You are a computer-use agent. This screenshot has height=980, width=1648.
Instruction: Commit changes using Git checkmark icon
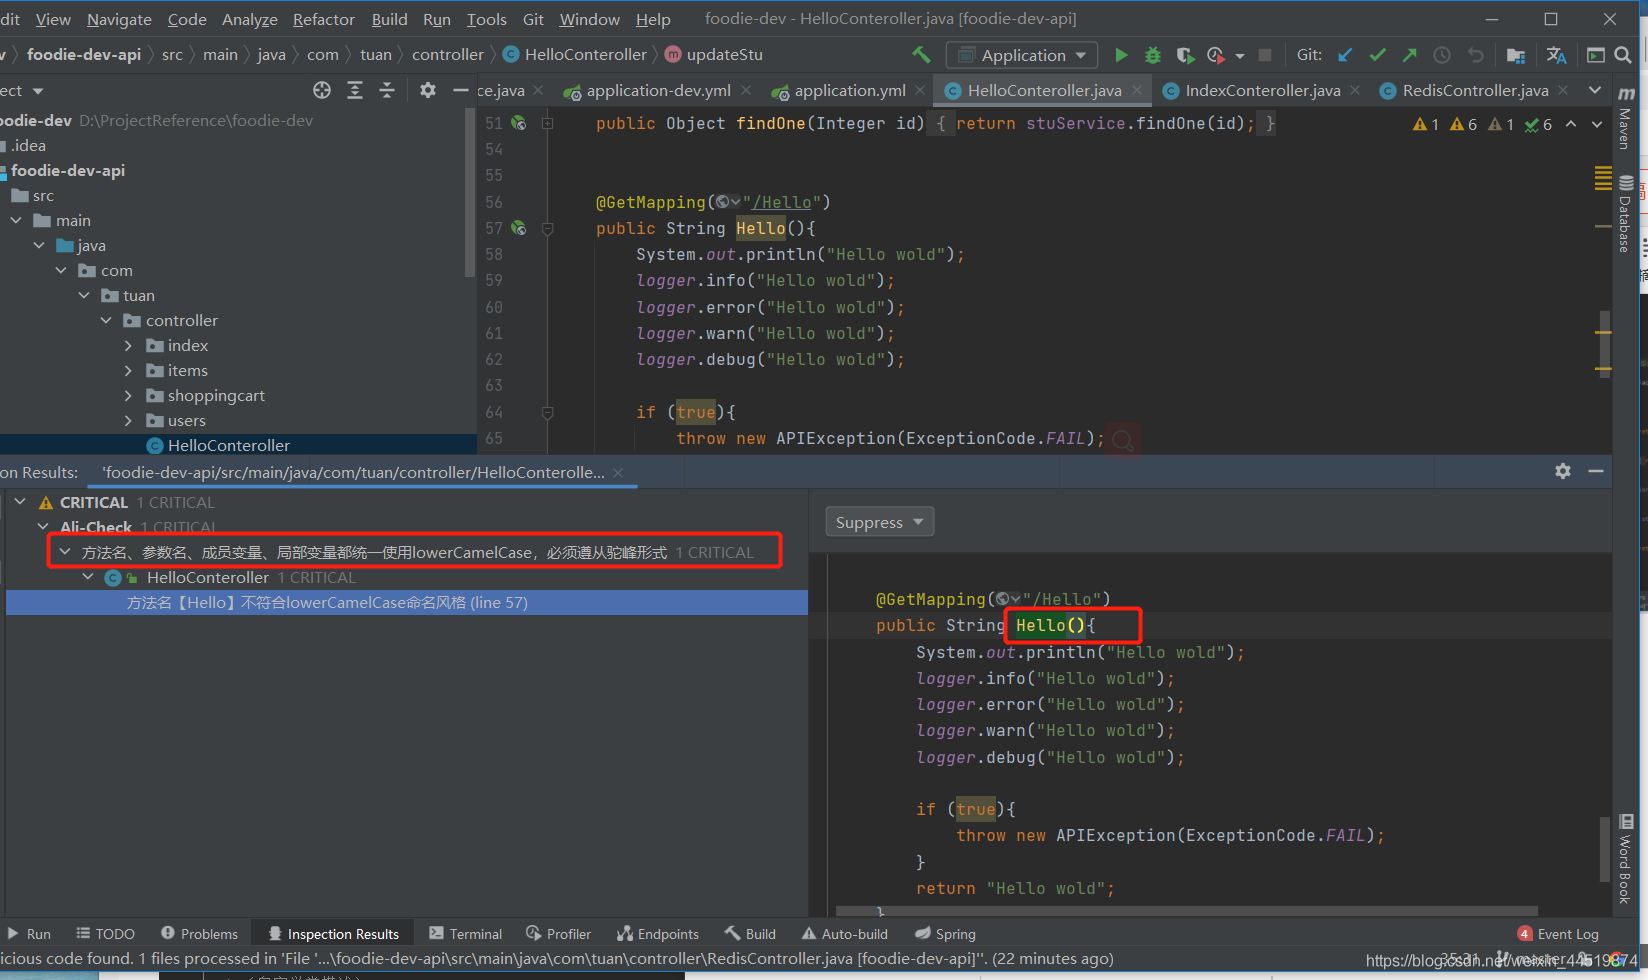tap(1377, 55)
